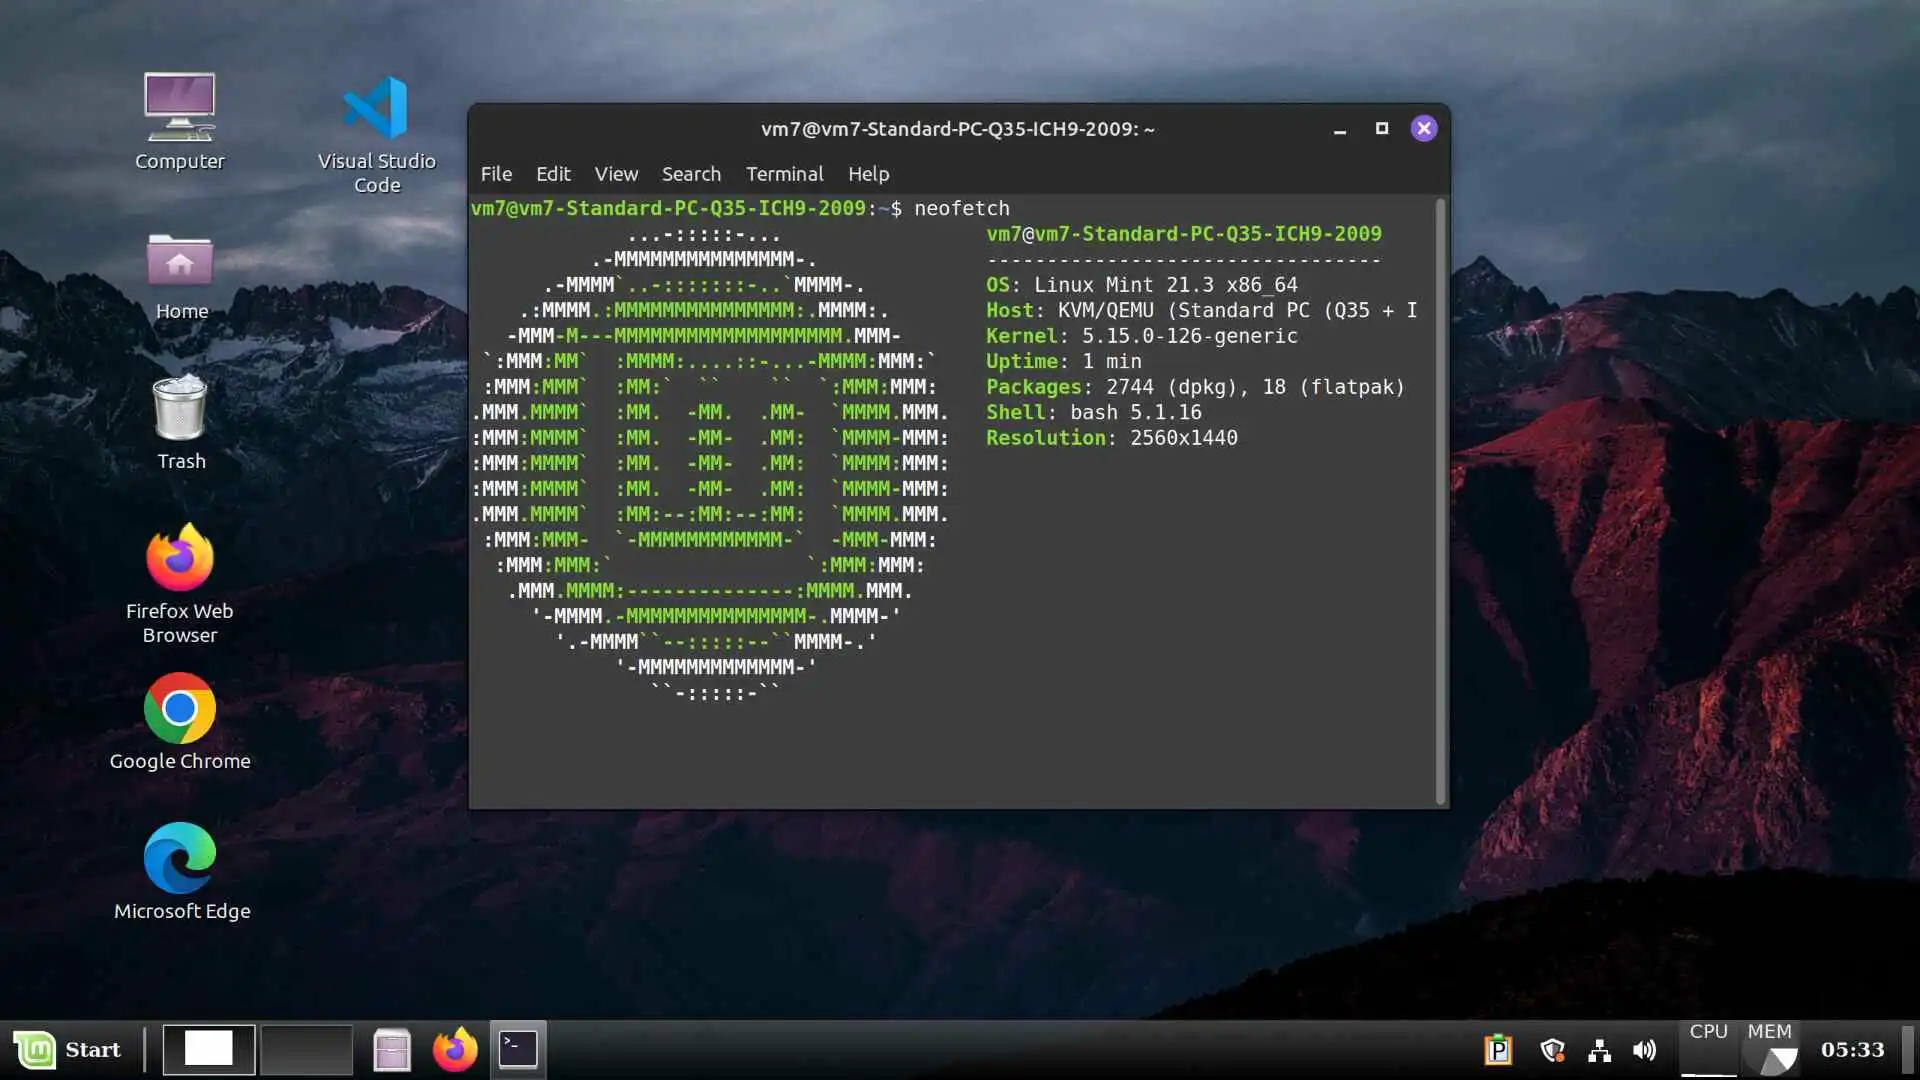Open the Terminal menu in menubar
Viewport: 1920px width, 1080px height.
pyautogui.click(x=784, y=174)
